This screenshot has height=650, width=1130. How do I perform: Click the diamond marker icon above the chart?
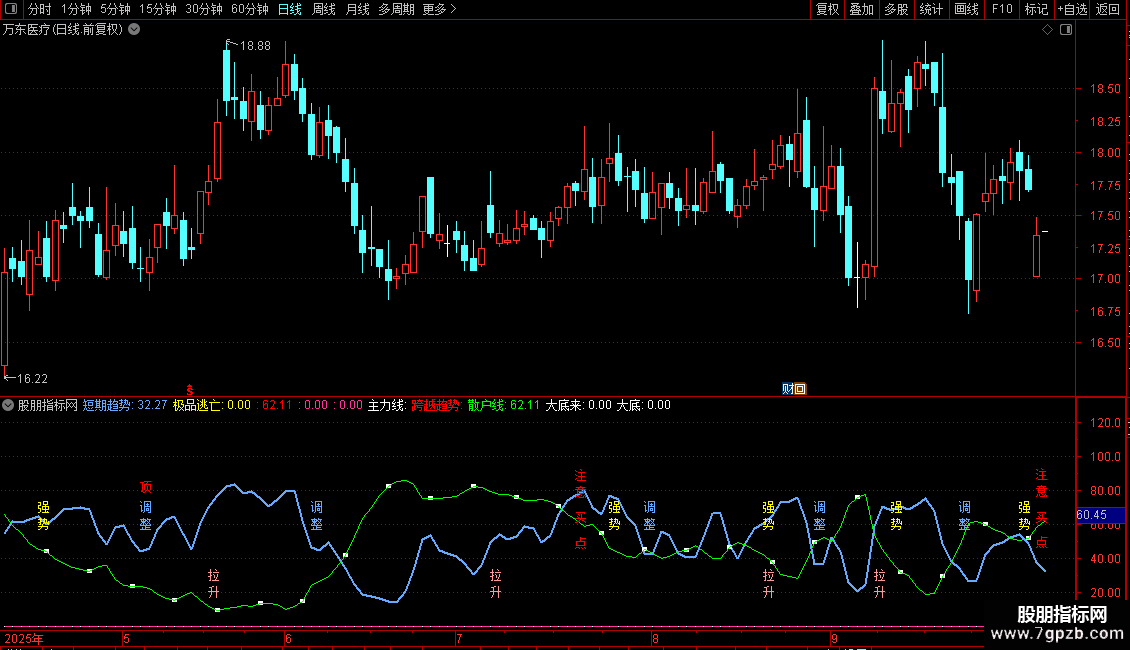tap(1047, 30)
